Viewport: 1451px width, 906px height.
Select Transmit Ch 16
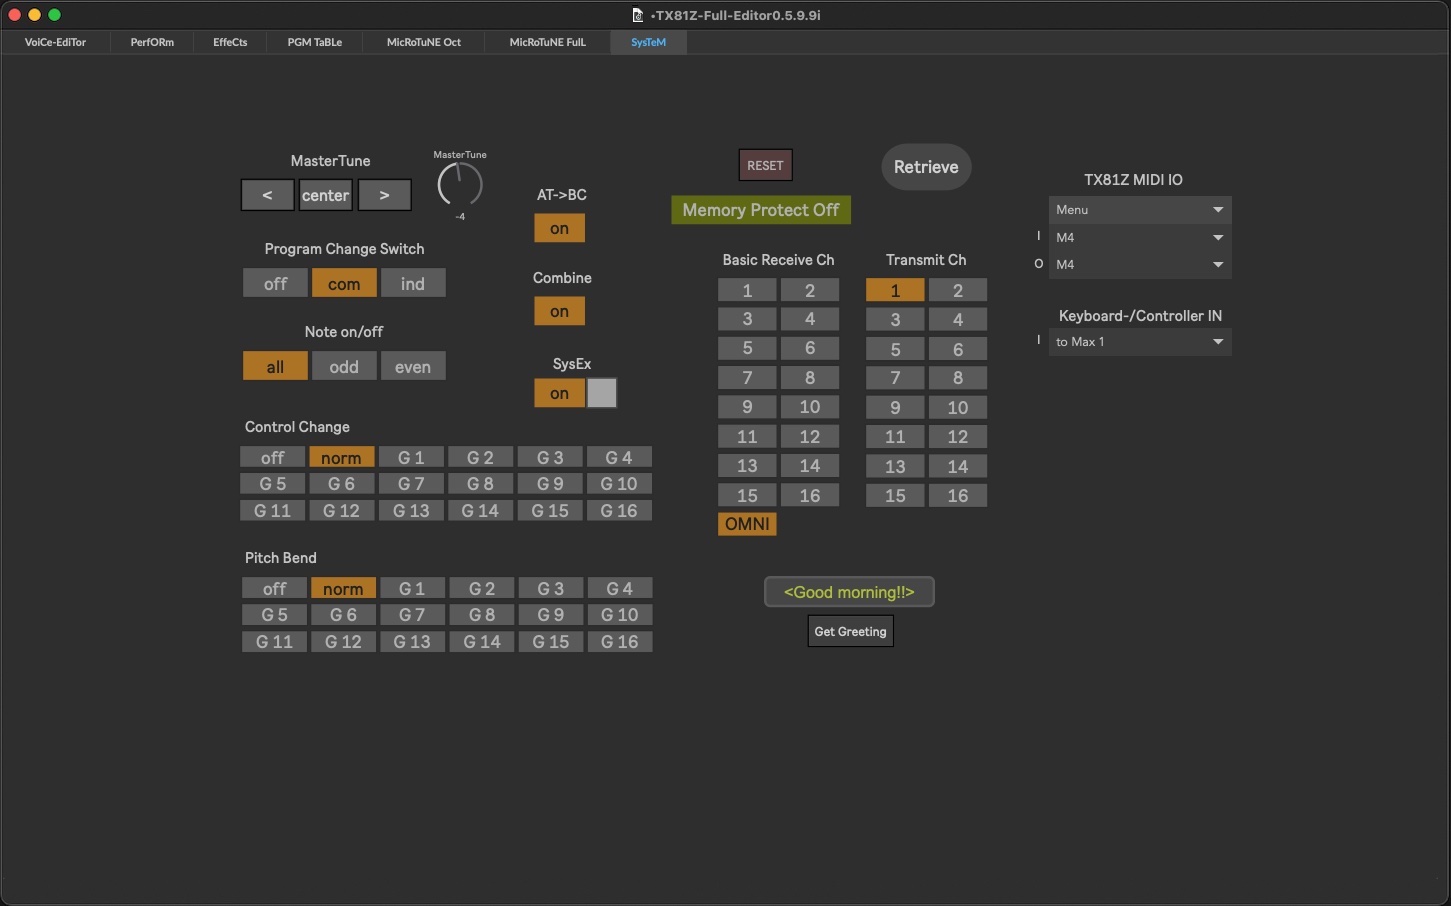957,496
